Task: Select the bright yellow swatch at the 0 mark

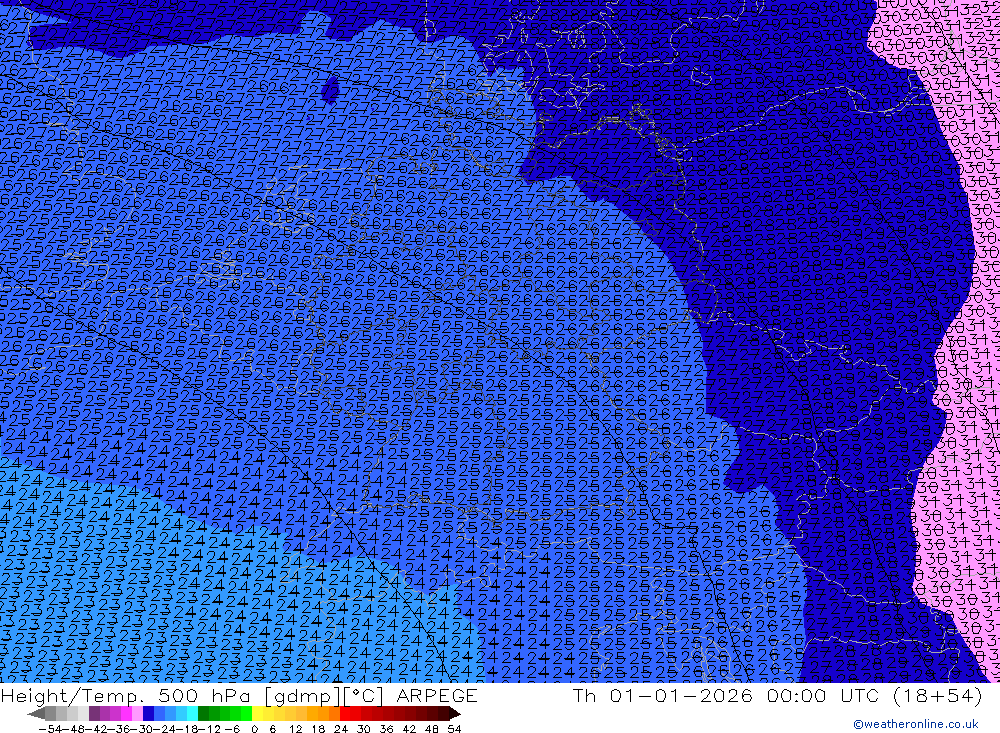Action: tap(258, 714)
